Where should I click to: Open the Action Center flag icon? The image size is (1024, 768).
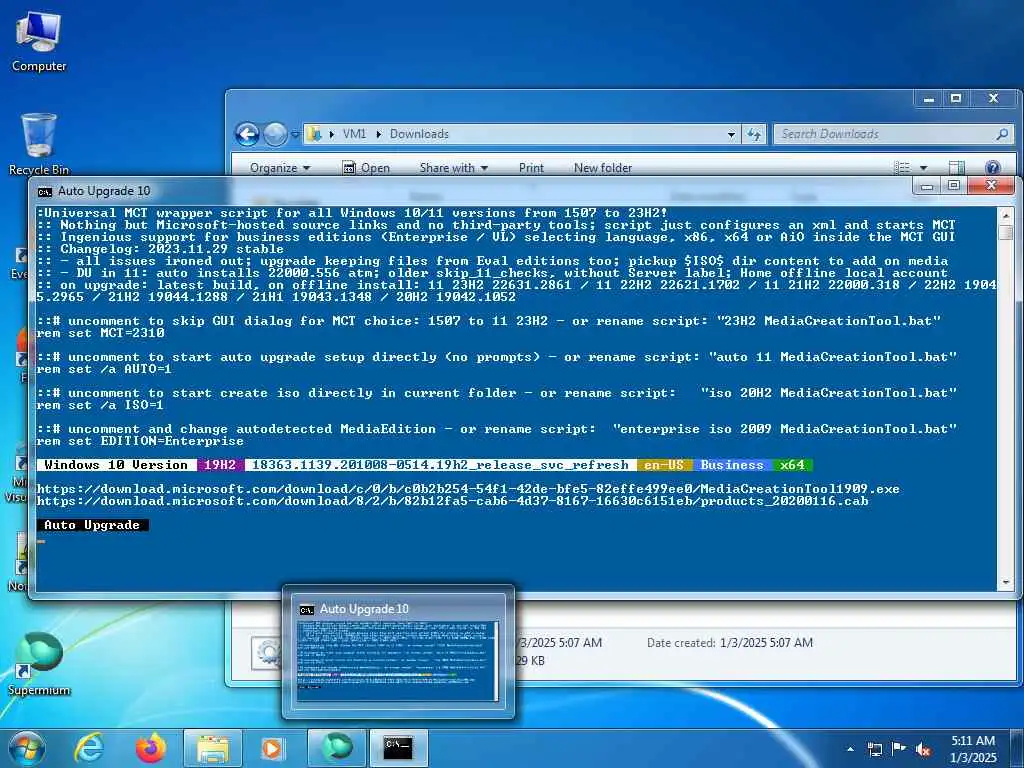pyautogui.click(x=899, y=749)
